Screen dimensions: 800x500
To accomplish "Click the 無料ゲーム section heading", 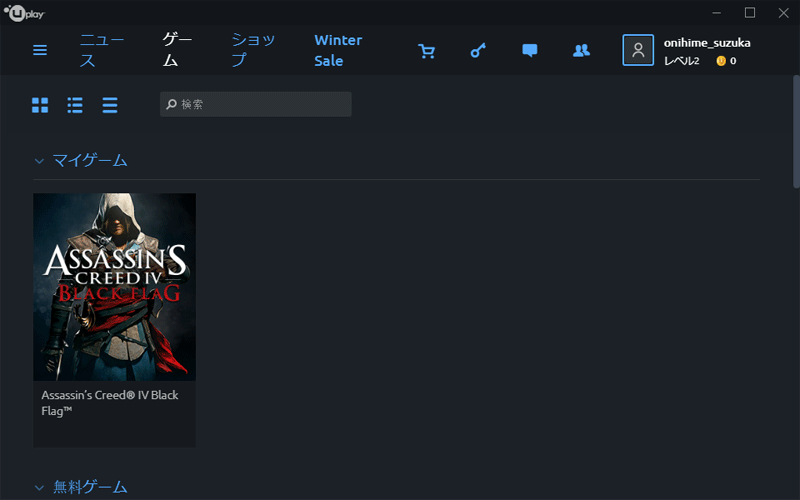I will pos(90,487).
